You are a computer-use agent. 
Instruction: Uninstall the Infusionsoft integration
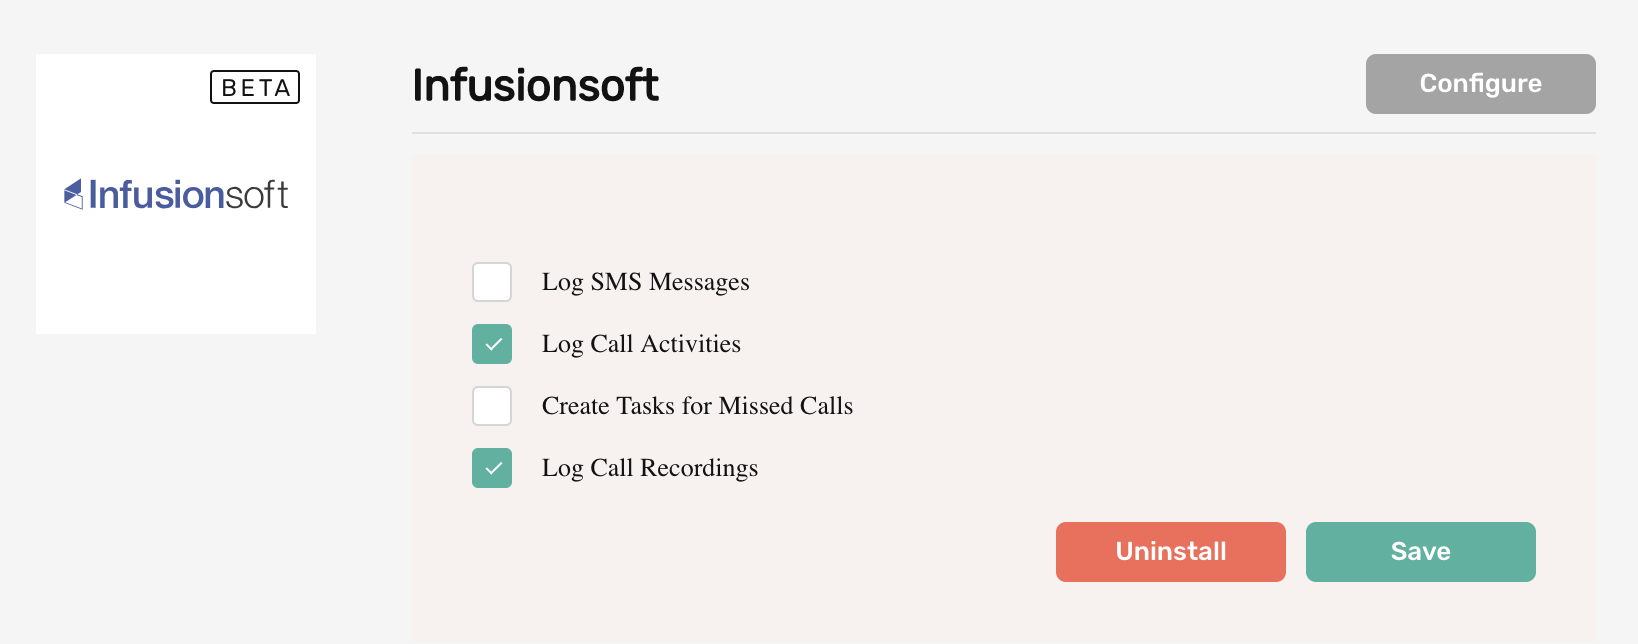(x=1171, y=552)
